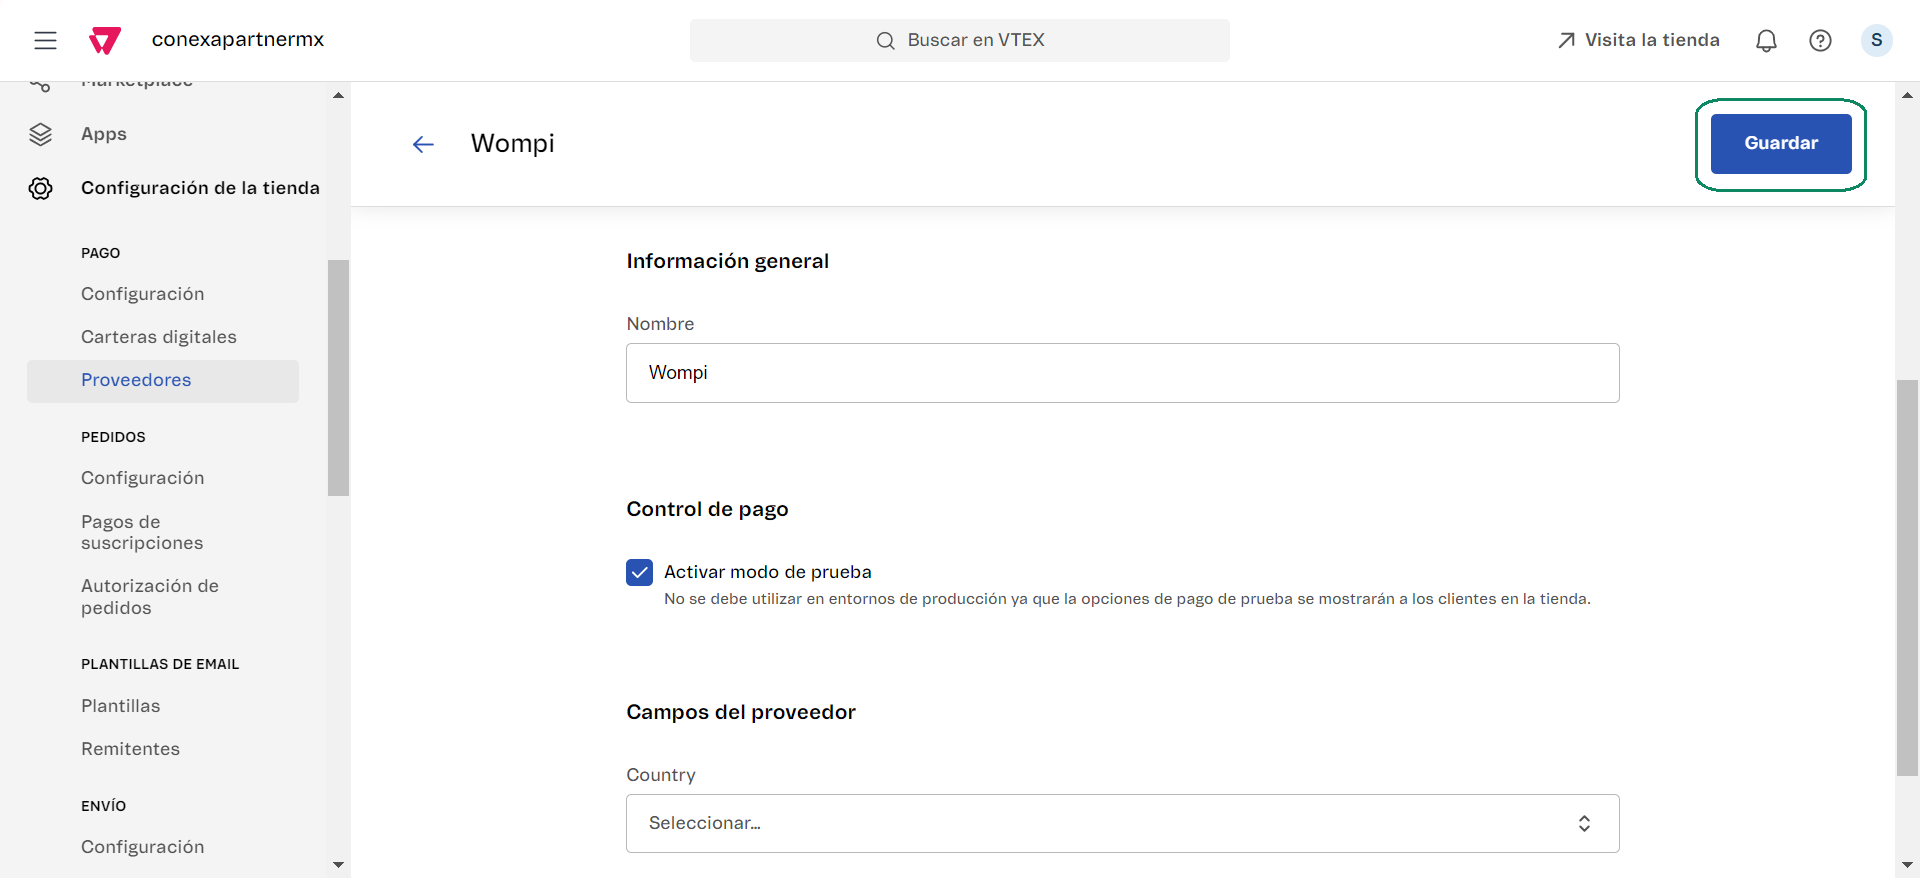Uncheck Activar modo de prueba checkbox
The width and height of the screenshot is (1920, 878).
[x=639, y=572]
